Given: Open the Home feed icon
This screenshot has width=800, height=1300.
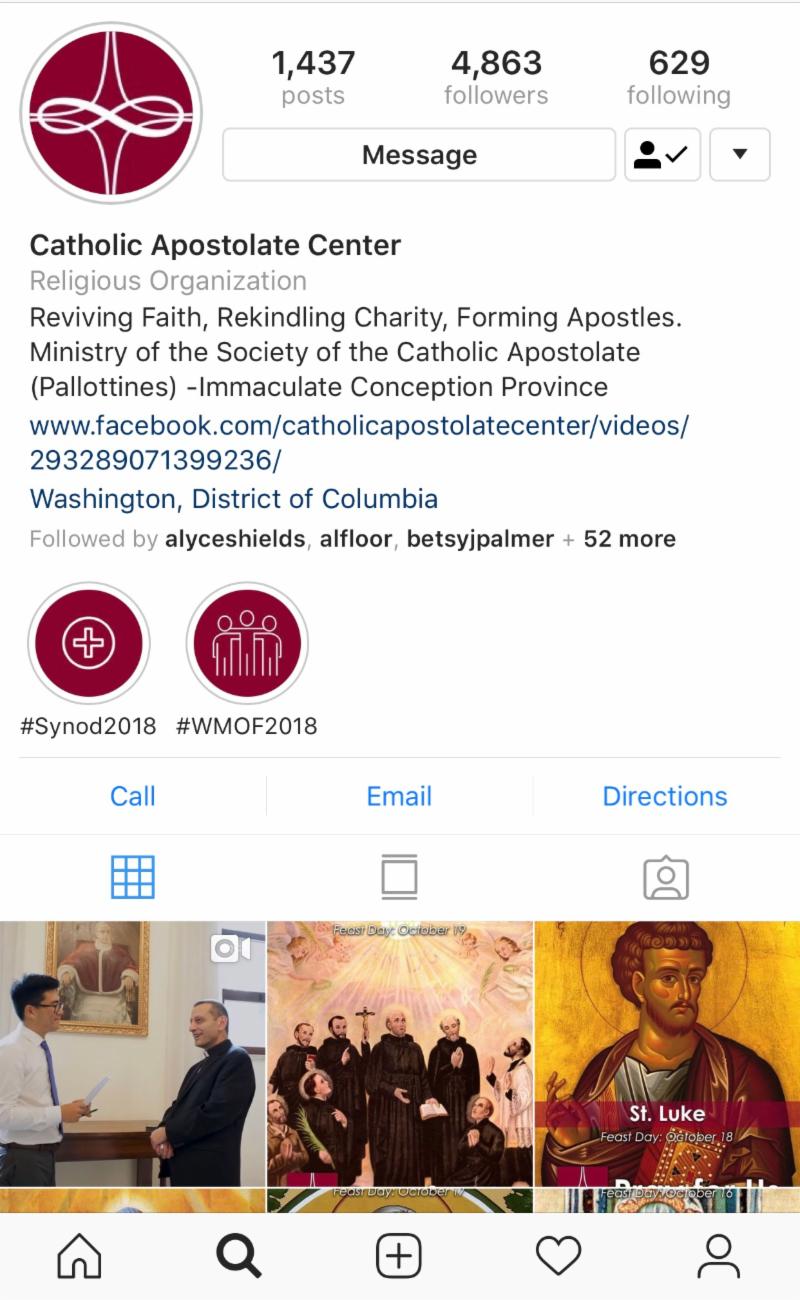Looking at the screenshot, I should pyautogui.click(x=79, y=1256).
